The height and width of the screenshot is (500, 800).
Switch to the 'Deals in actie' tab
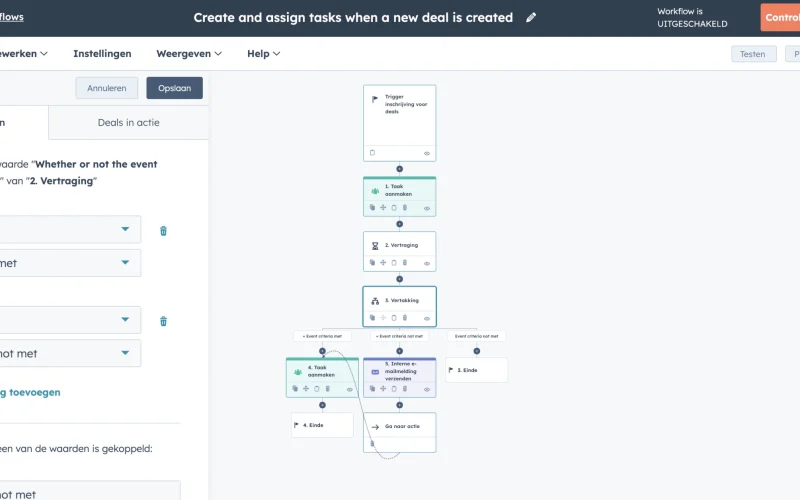129,122
